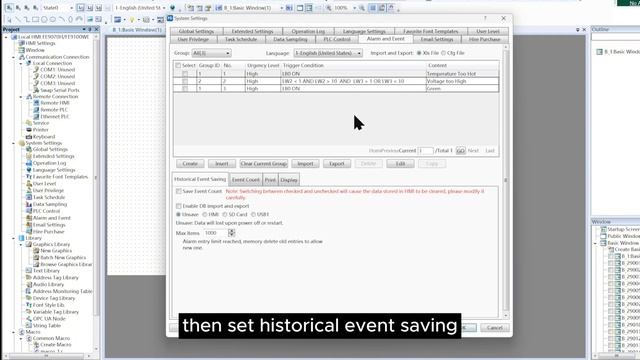This screenshot has width=640, height=360.
Task: Select the rectangle drawing tool
Action: click(36, 19)
